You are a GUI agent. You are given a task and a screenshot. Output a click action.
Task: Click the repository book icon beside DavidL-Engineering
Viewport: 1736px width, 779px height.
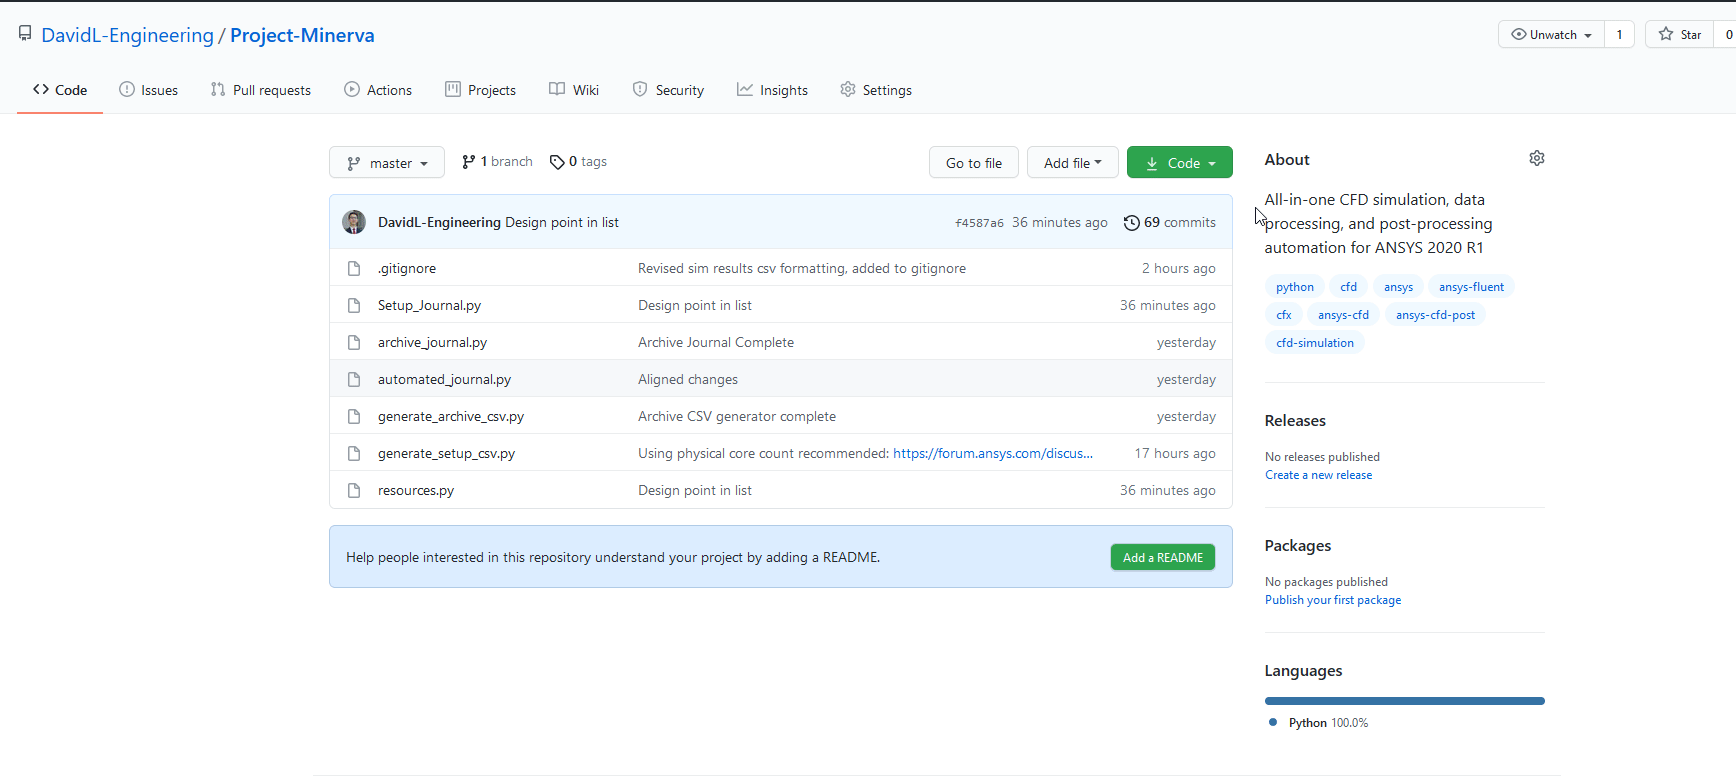click(x=25, y=34)
